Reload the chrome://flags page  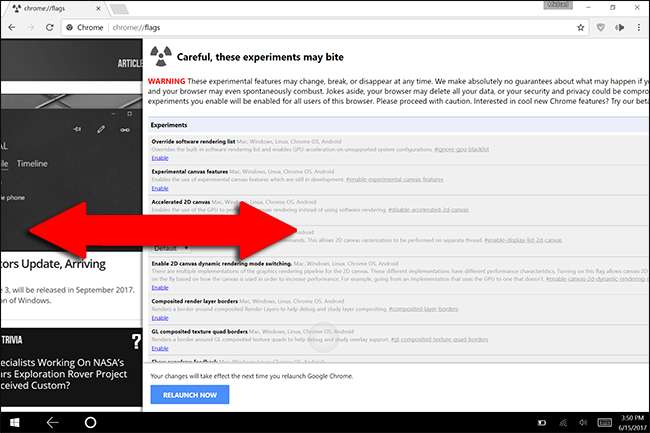[50, 27]
